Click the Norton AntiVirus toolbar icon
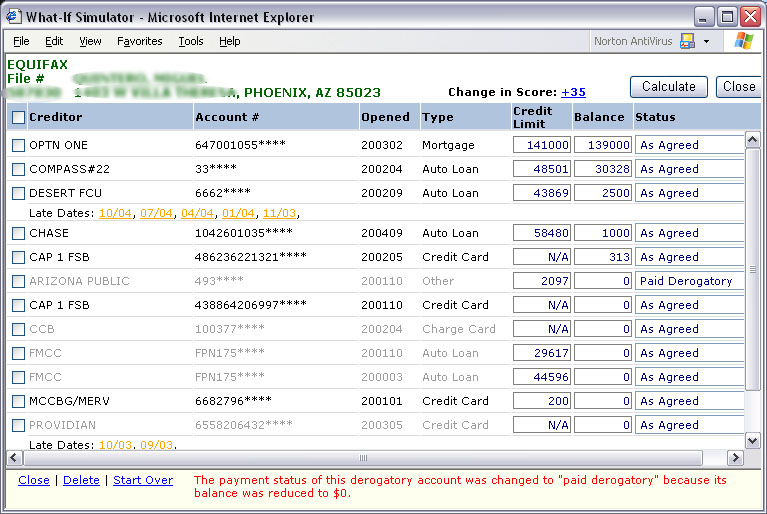 point(687,41)
